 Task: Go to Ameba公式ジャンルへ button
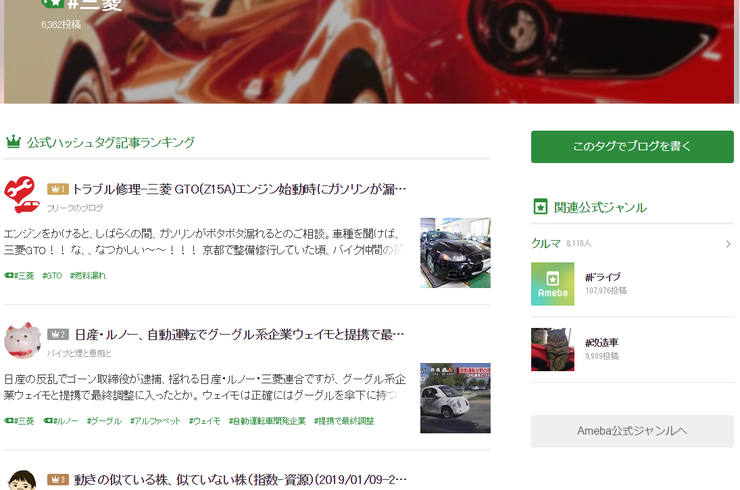point(632,431)
